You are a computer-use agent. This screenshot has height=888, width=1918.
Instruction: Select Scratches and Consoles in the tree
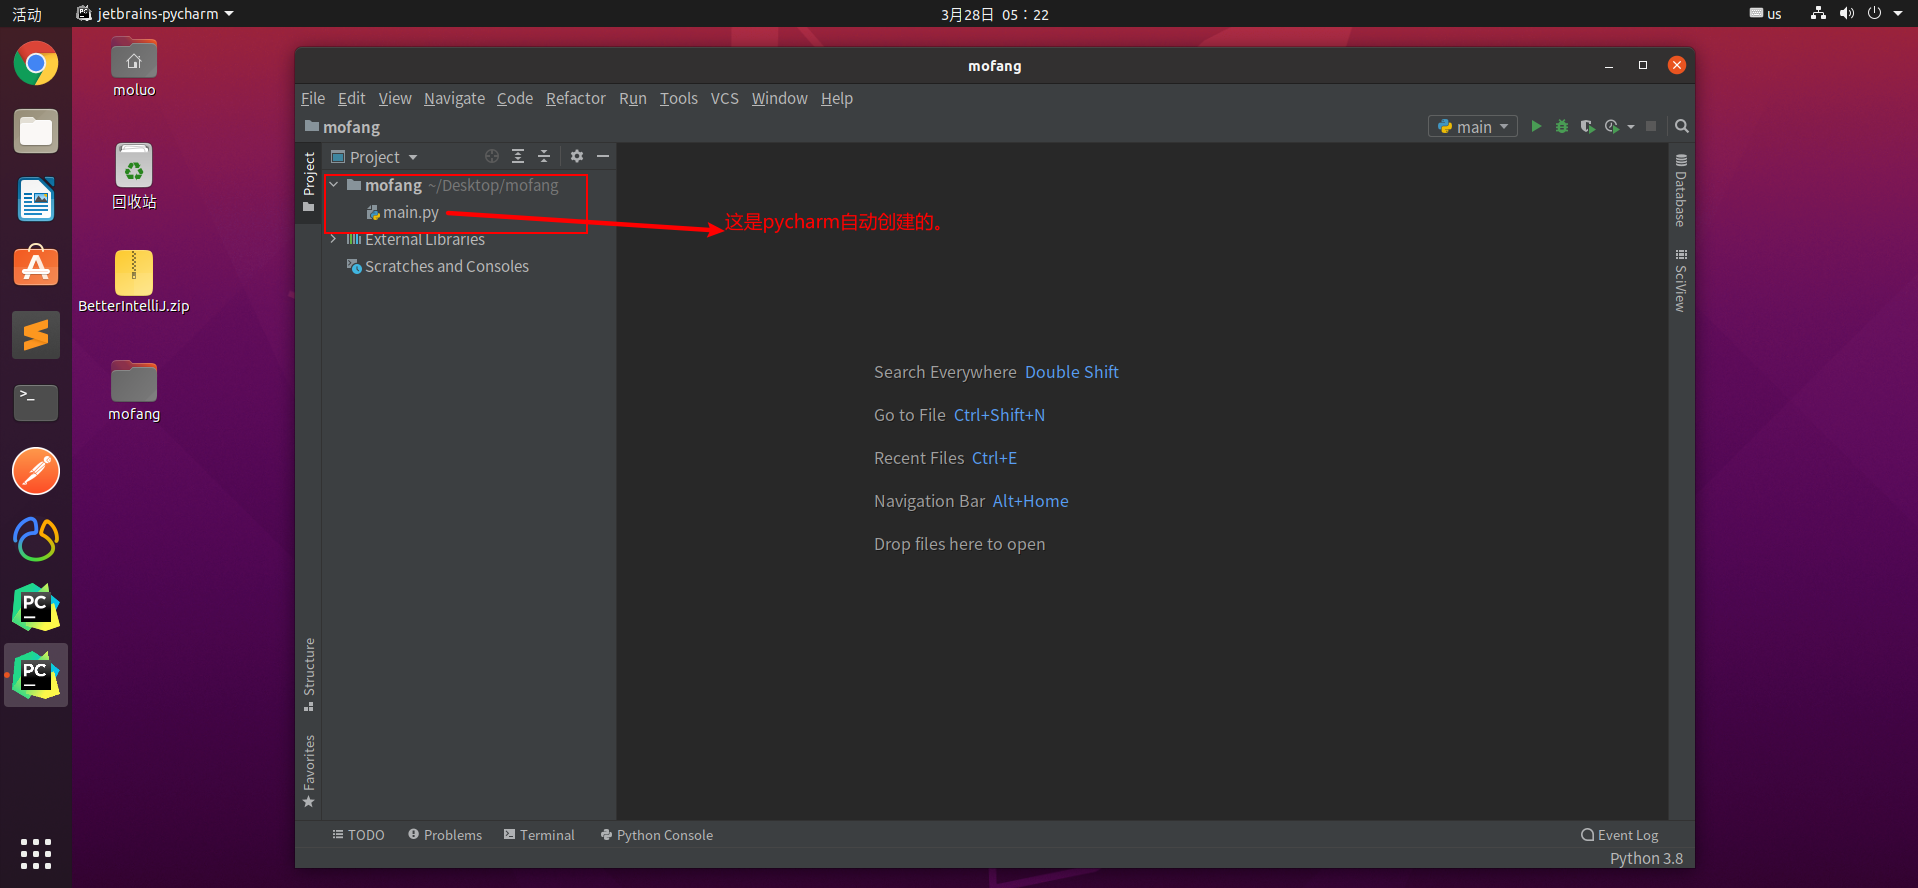pyautogui.click(x=437, y=266)
